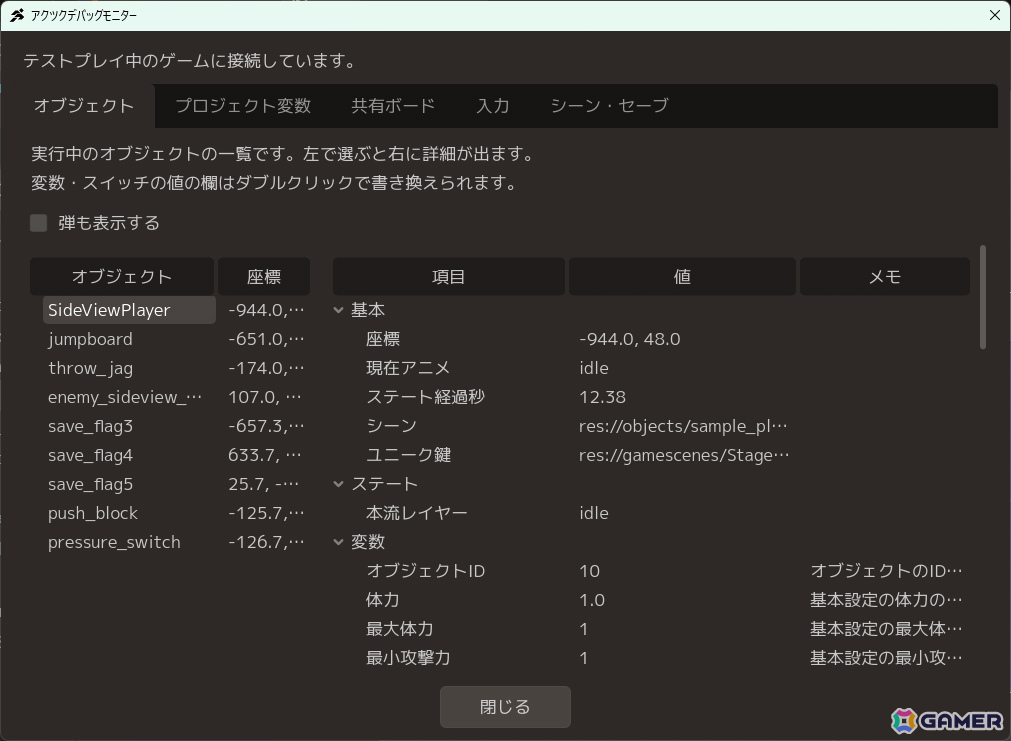The image size is (1011, 741).
Task: Click the memo オブジェクトのID…
Action: tap(886, 571)
